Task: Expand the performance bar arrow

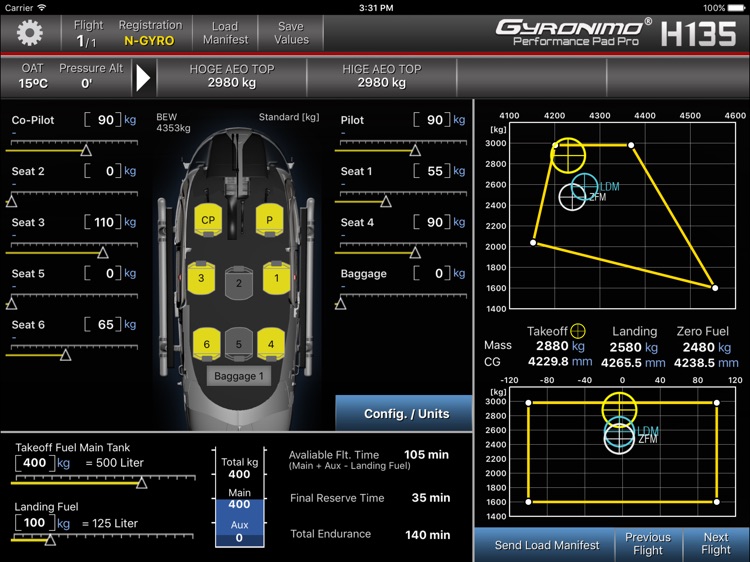Action: pos(144,77)
